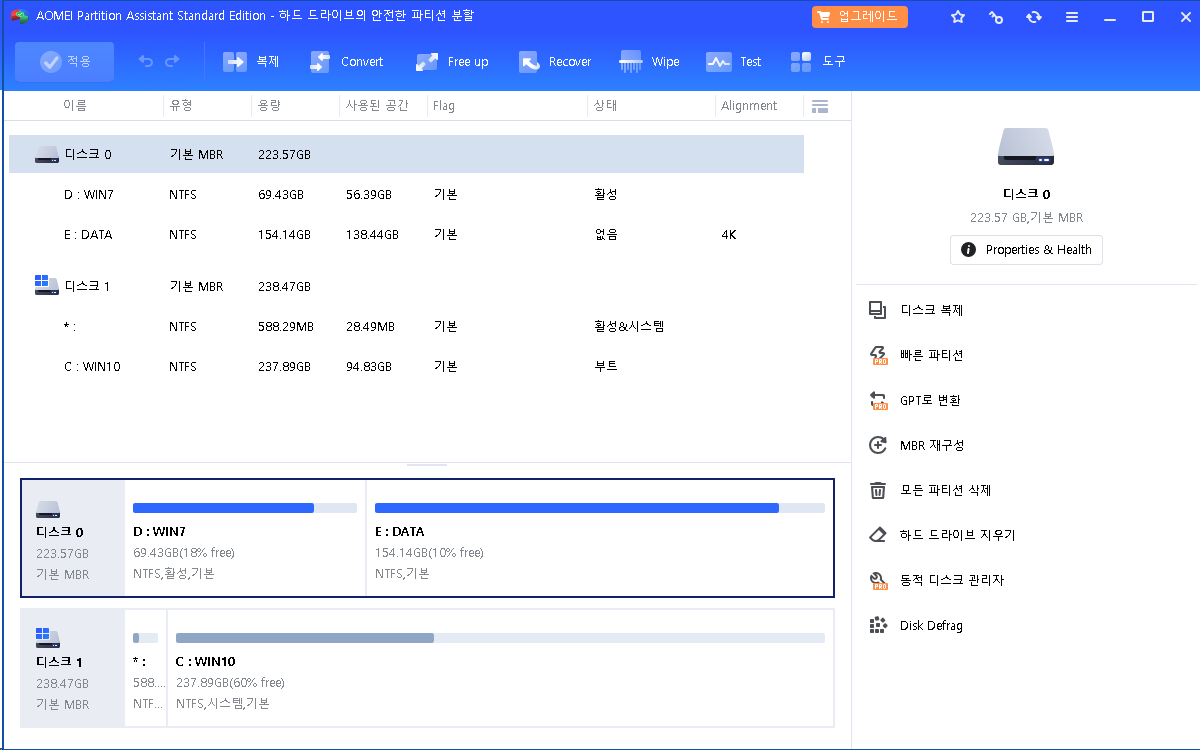Click the AOMEI app logo in title bar

[19, 16]
